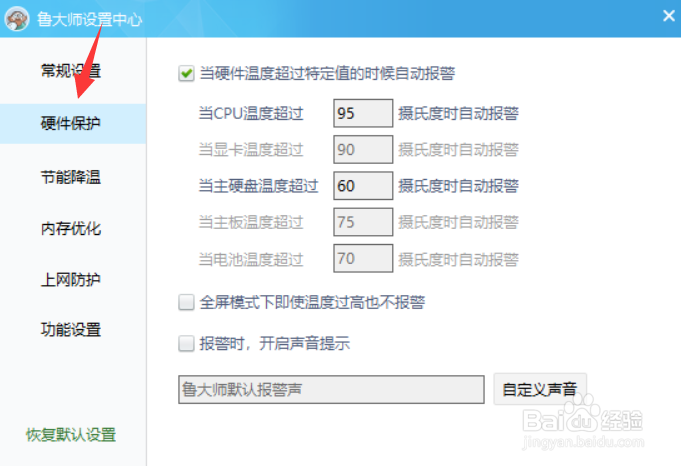
Task: Click the 当主硬盘温度超过 label
Action: pyautogui.click(x=258, y=186)
